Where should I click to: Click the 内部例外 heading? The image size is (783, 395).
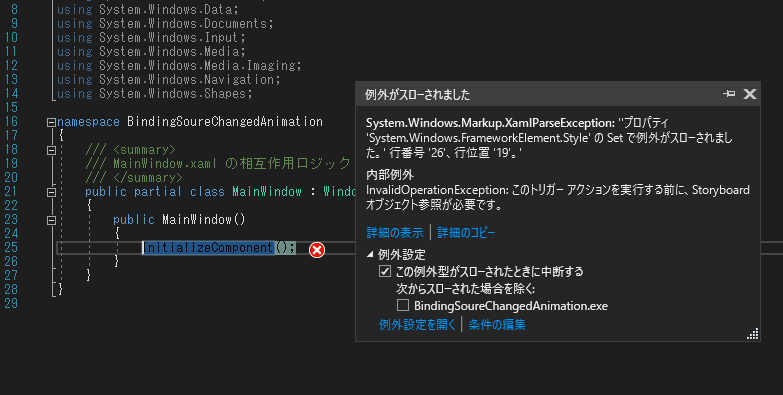pos(390,175)
